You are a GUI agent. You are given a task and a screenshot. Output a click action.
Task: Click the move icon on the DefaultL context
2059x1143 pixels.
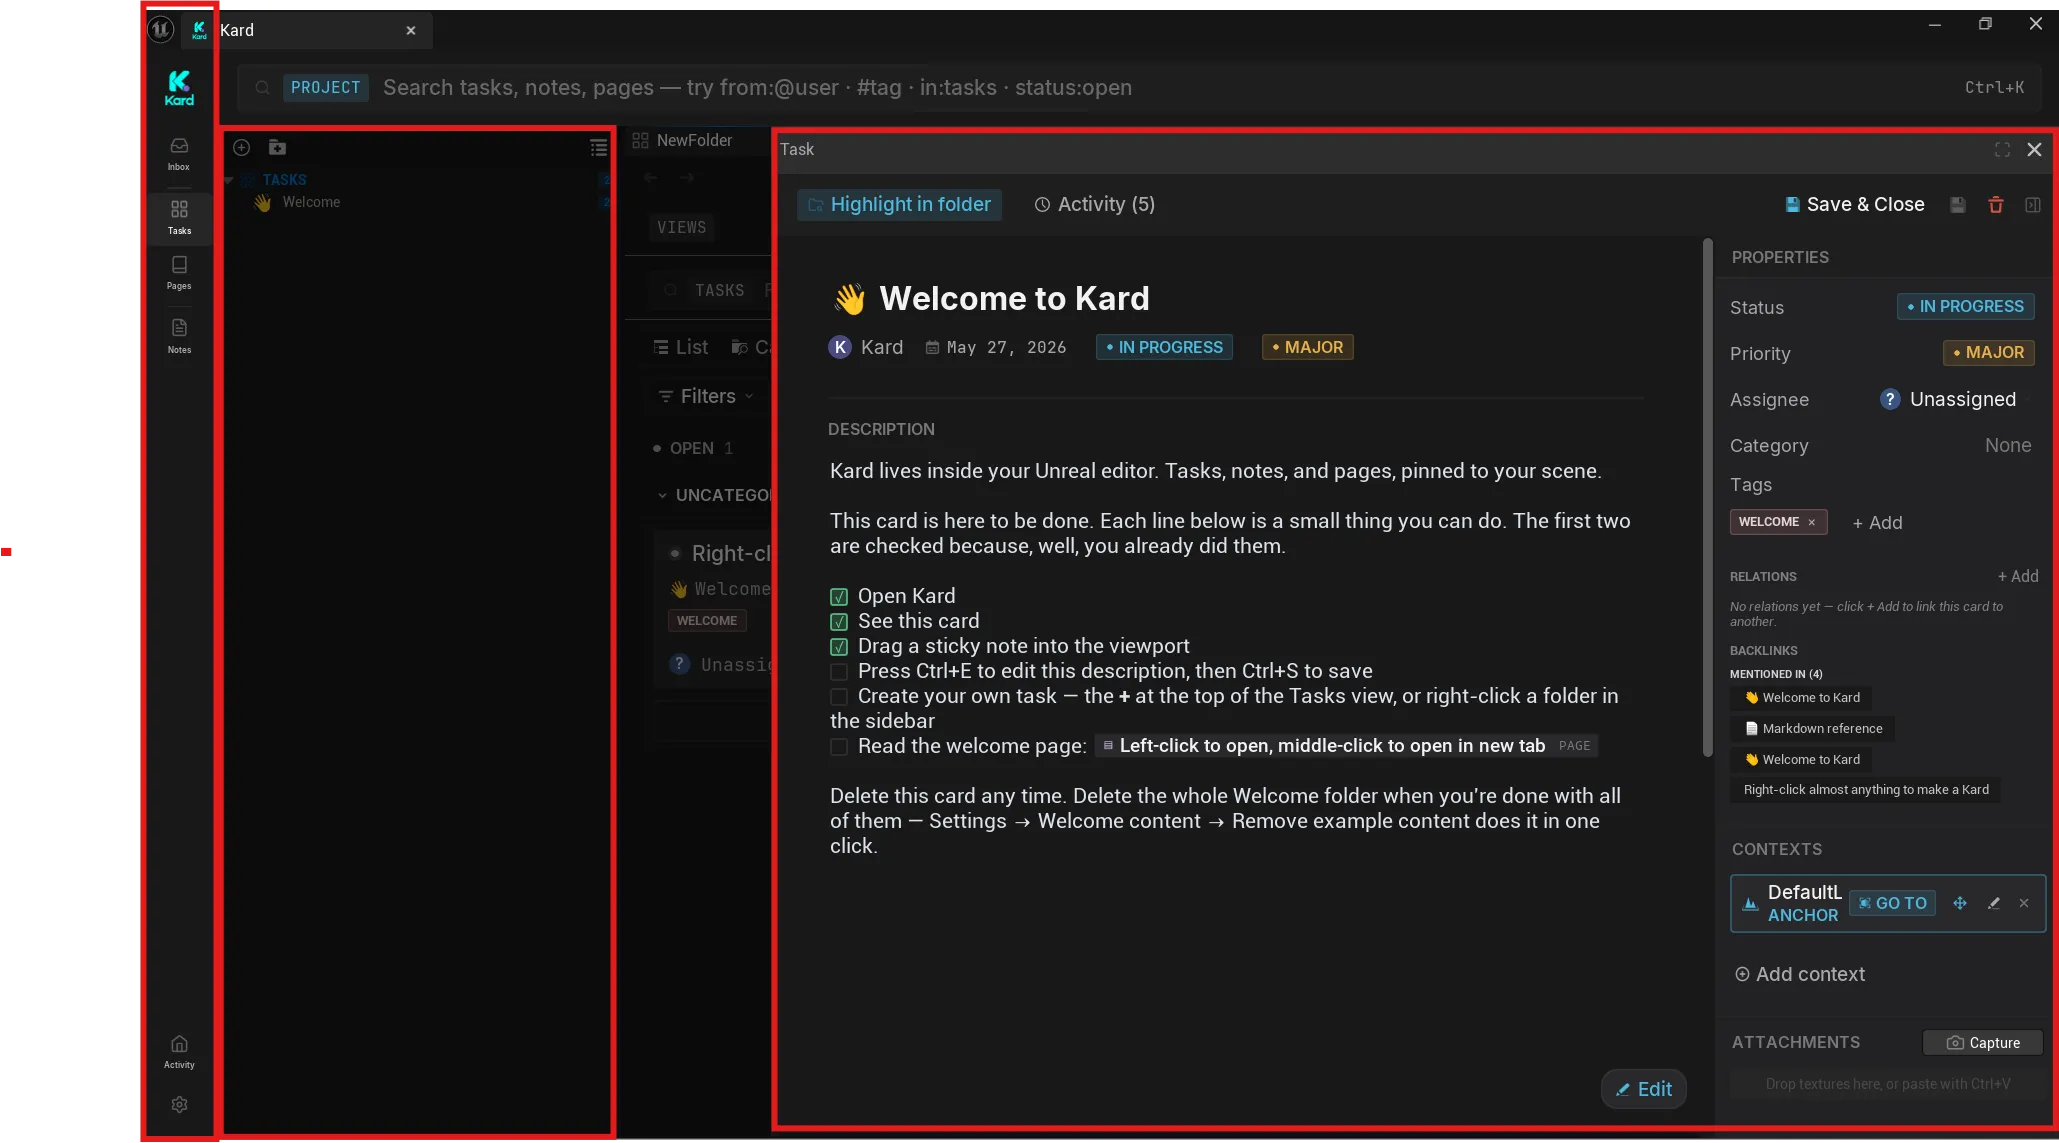(1960, 903)
